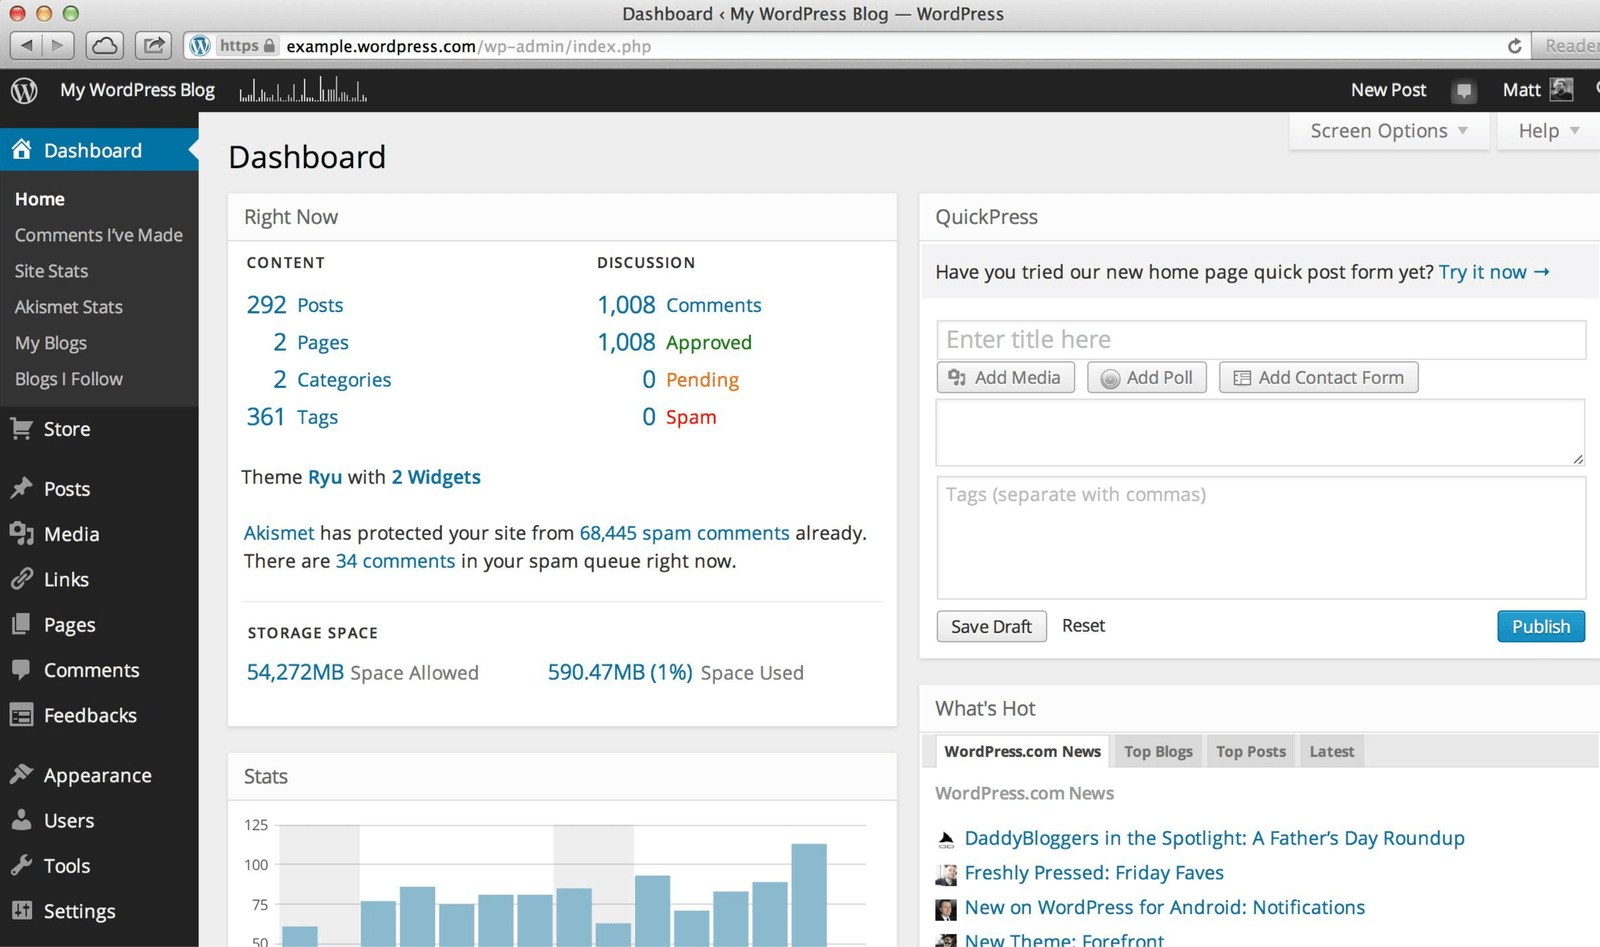Click the Publish button
Viewport: 1600px width, 947px height.
point(1540,626)
